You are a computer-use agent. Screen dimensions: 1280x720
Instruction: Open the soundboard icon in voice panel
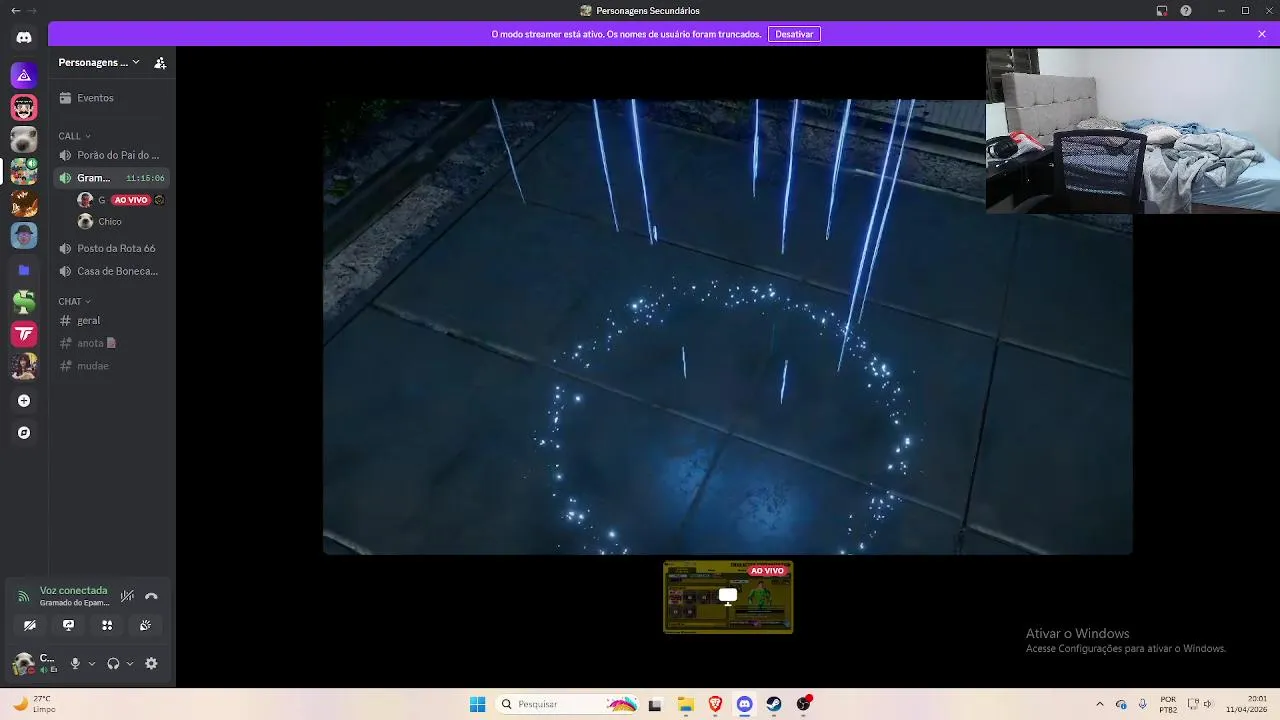coord(145,625)
